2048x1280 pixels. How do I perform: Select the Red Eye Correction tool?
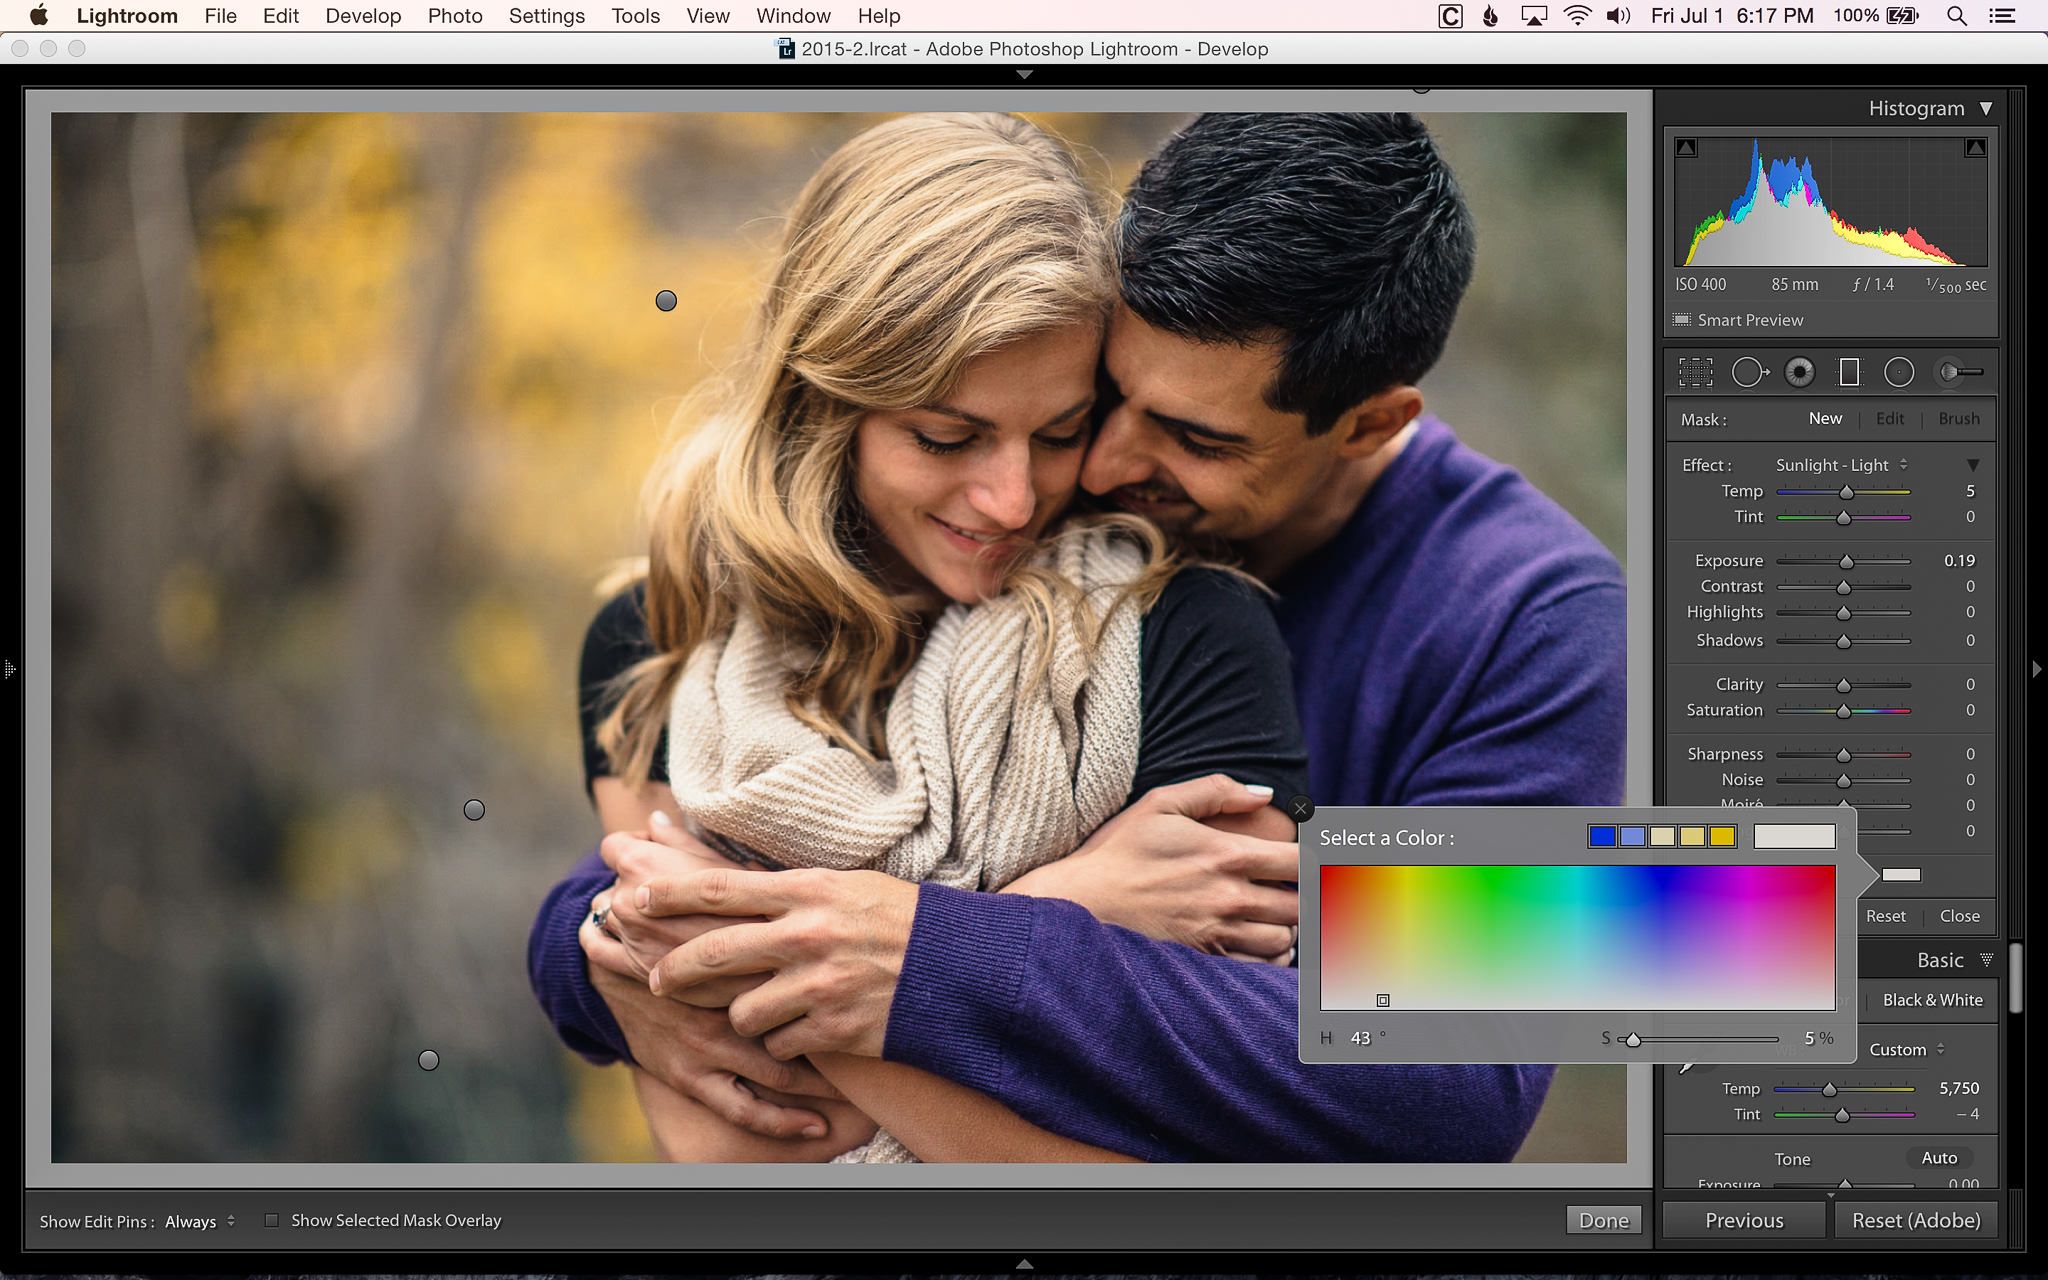pyautogui.click(x=1799, y=372)
